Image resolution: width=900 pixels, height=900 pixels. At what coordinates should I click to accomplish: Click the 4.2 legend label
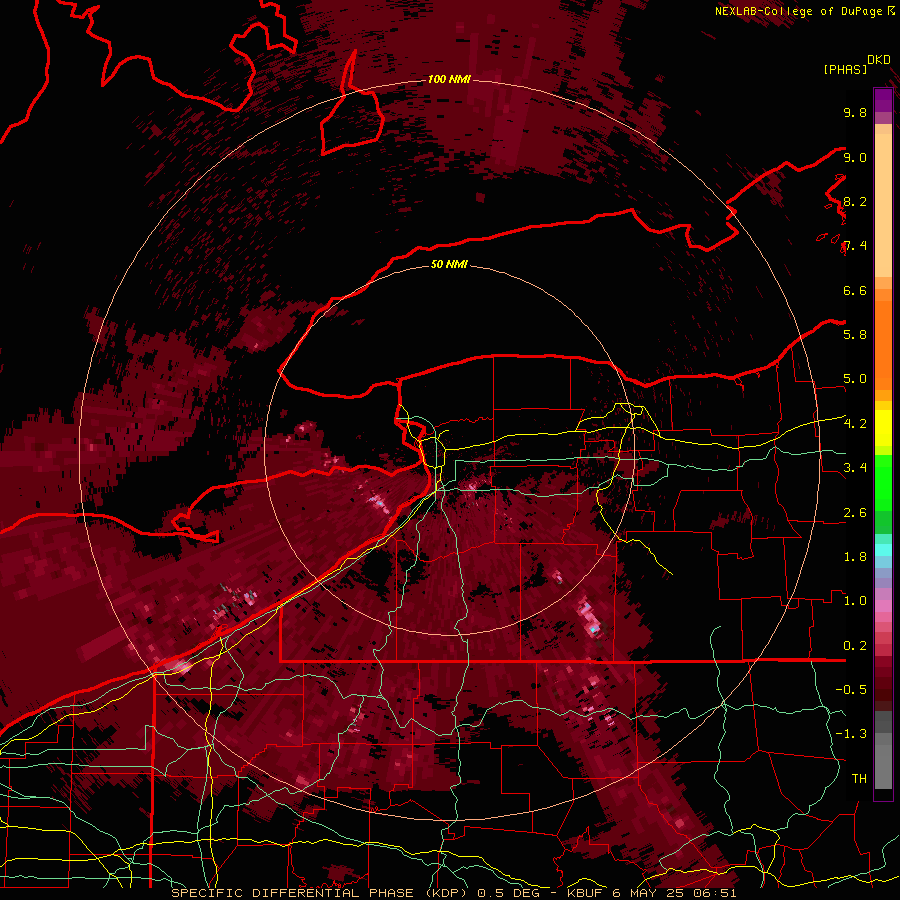coord(855,424)
